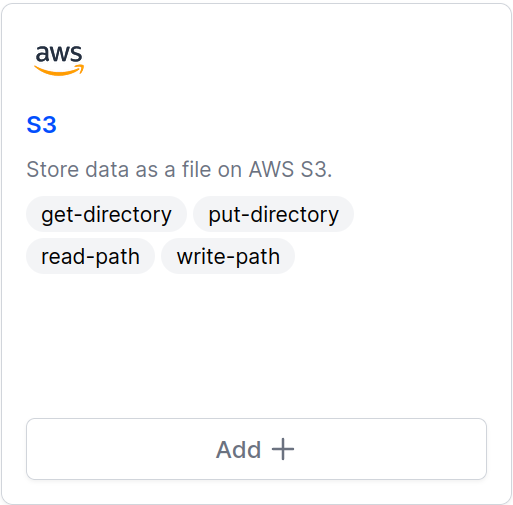Choose the get-directory capability chip
Screen dimensions: 513x505
[x=106, y=214]
